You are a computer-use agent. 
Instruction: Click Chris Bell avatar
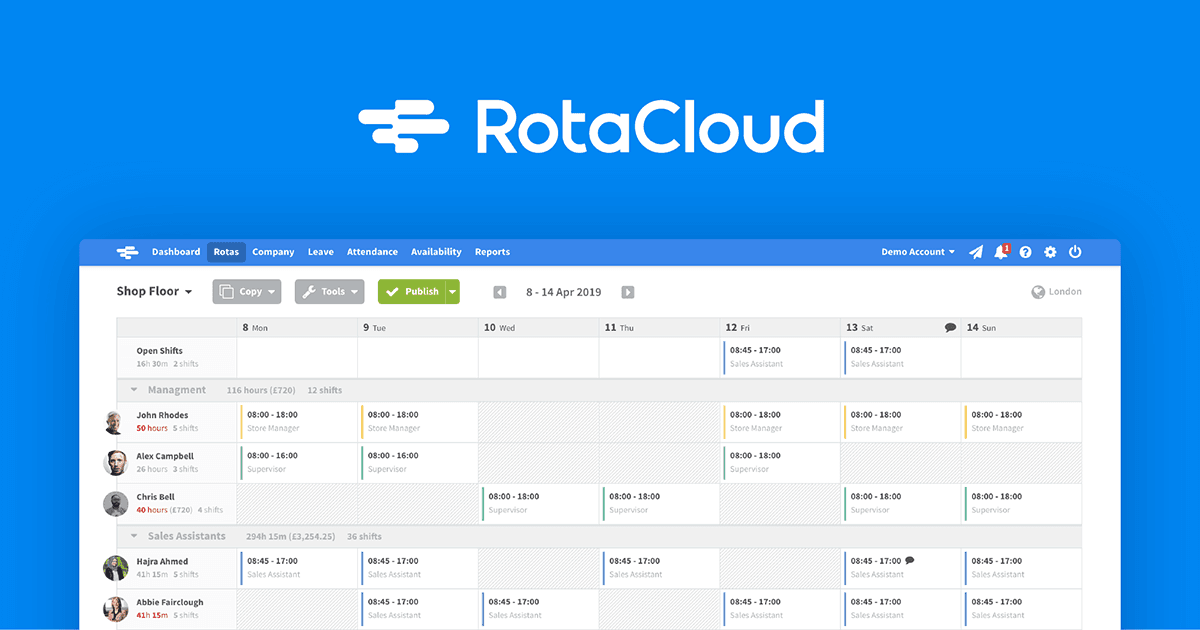click(x=115, y=503)
